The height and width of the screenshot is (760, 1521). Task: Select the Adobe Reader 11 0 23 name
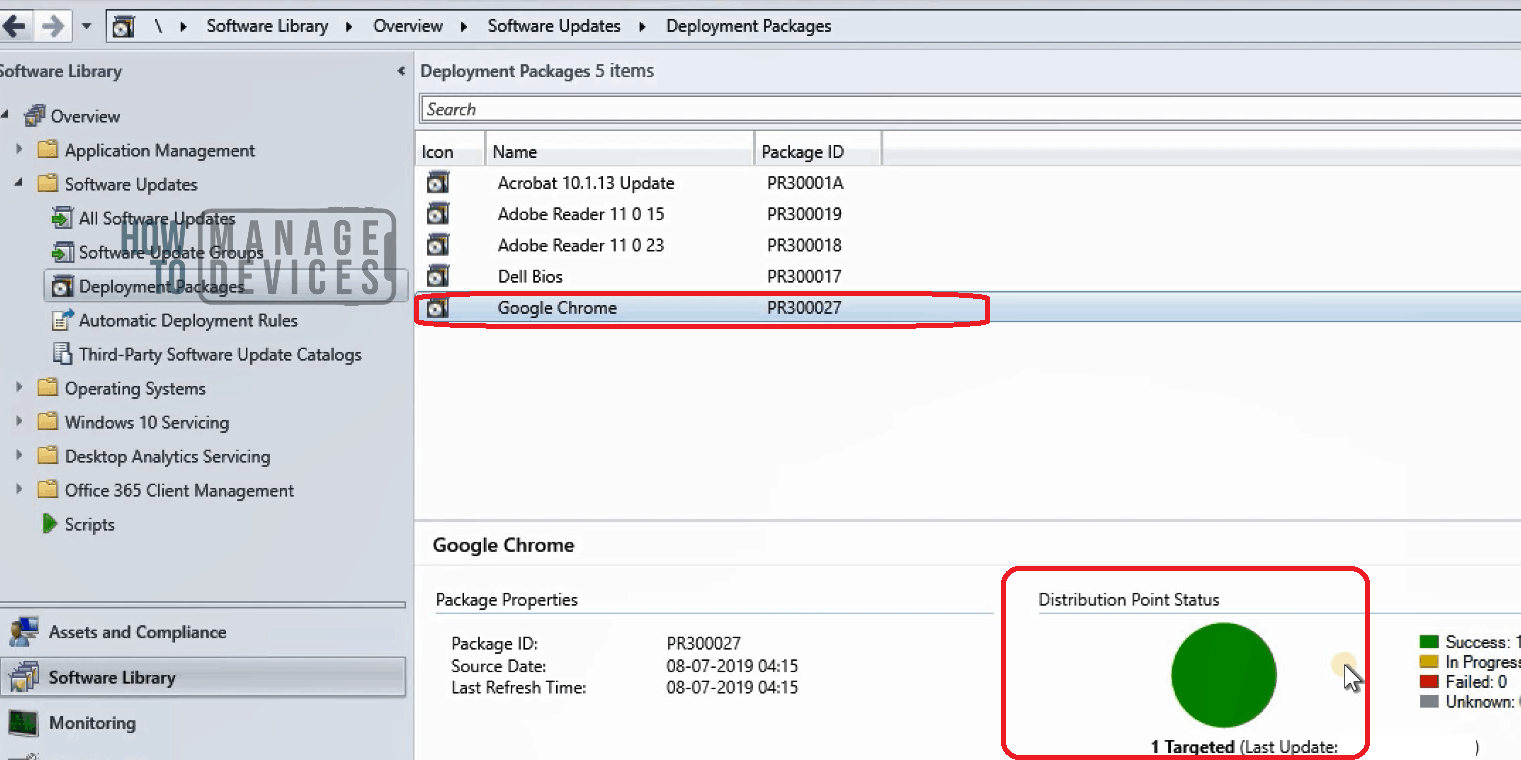click(581, 245)
